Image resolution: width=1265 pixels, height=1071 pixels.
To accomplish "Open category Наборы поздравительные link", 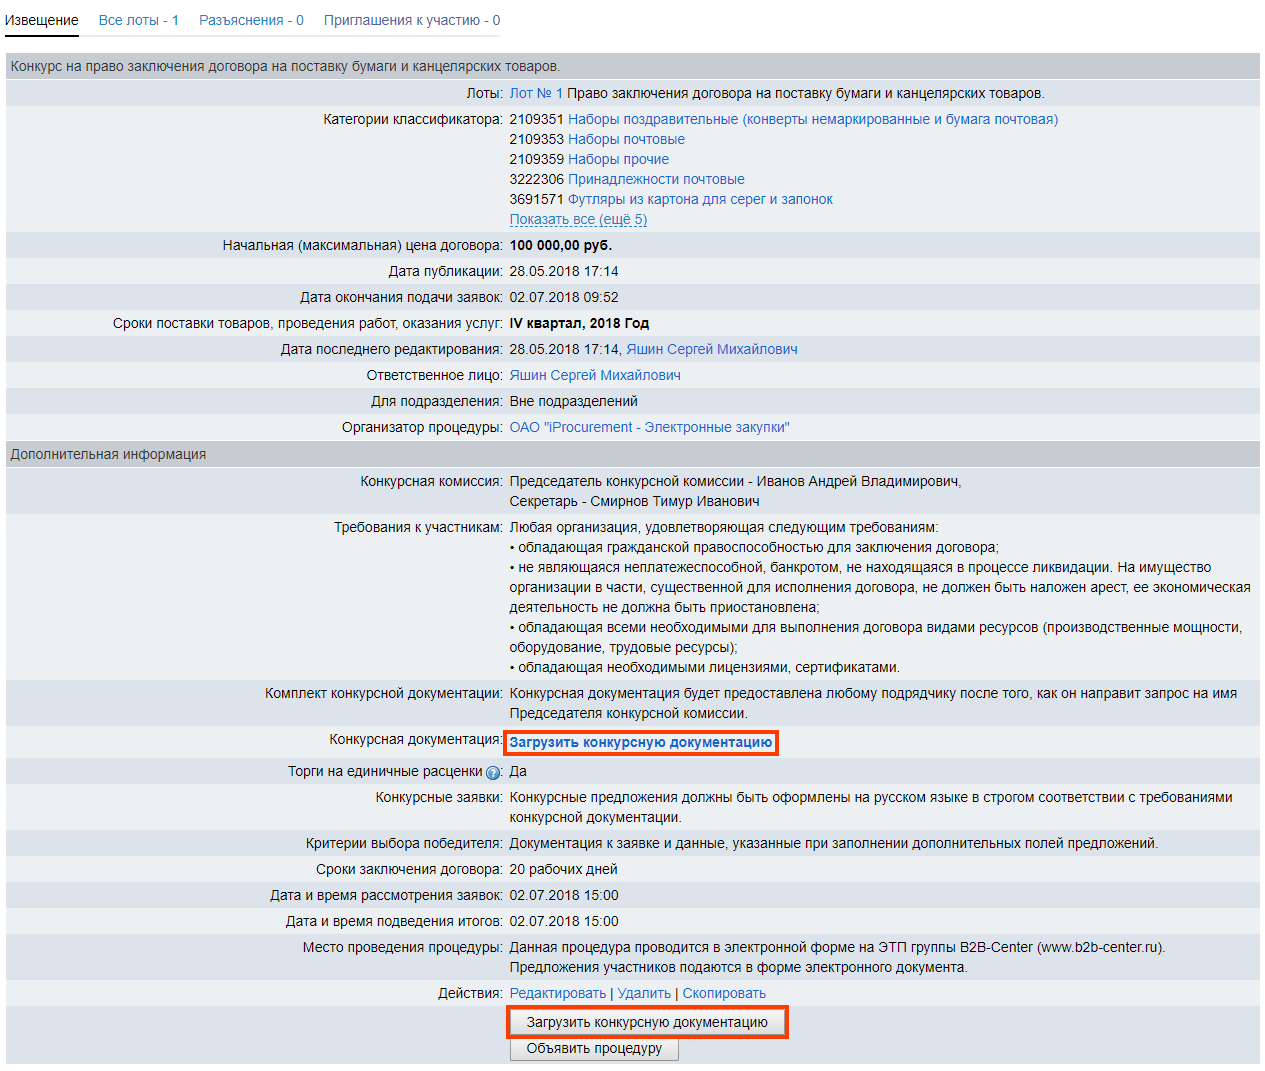I will pyautogui.click(x=812, y=119).
